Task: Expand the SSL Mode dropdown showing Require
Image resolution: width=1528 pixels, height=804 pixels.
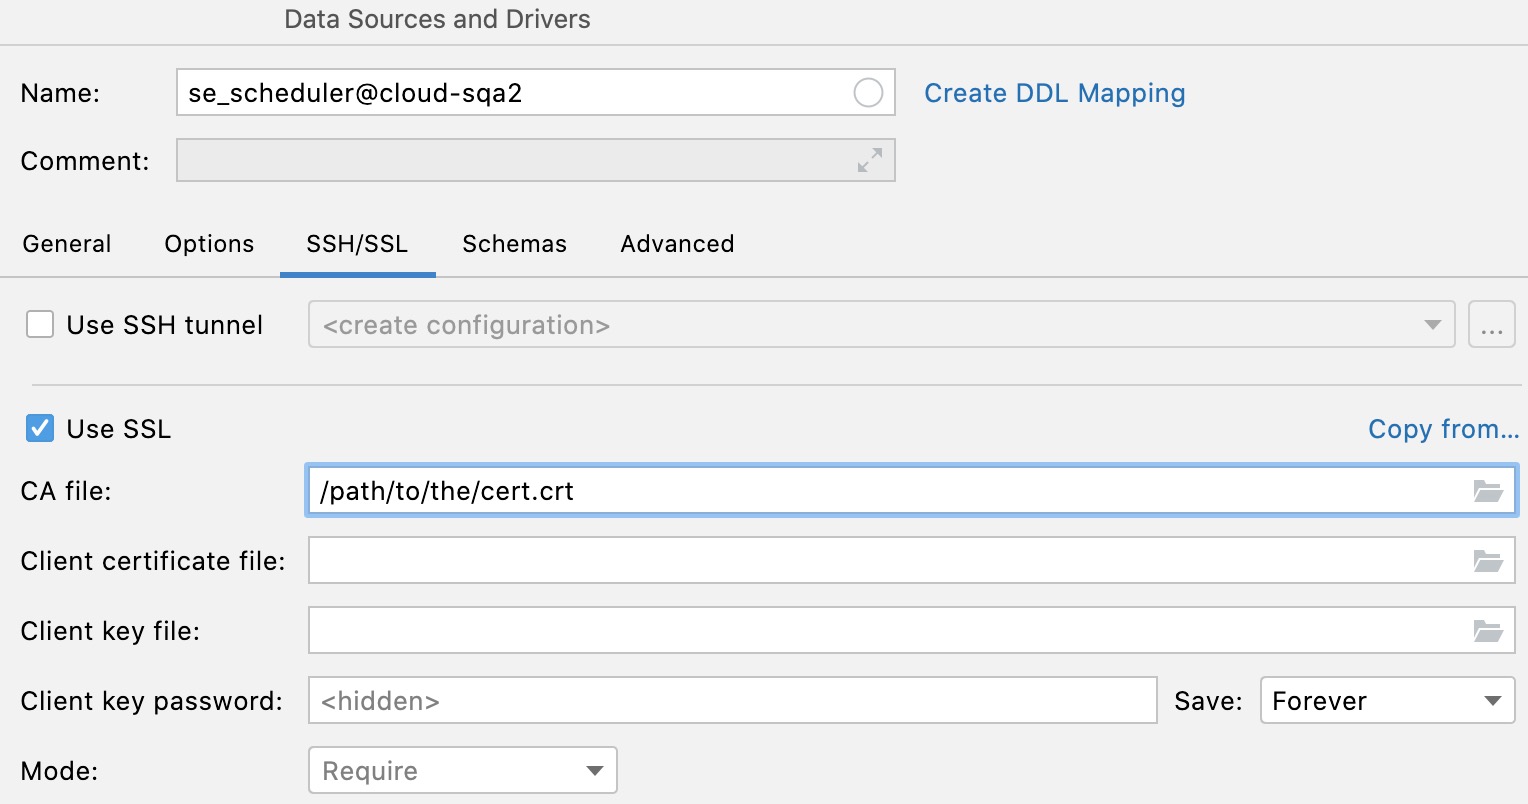Action: (x=462, y=771)
